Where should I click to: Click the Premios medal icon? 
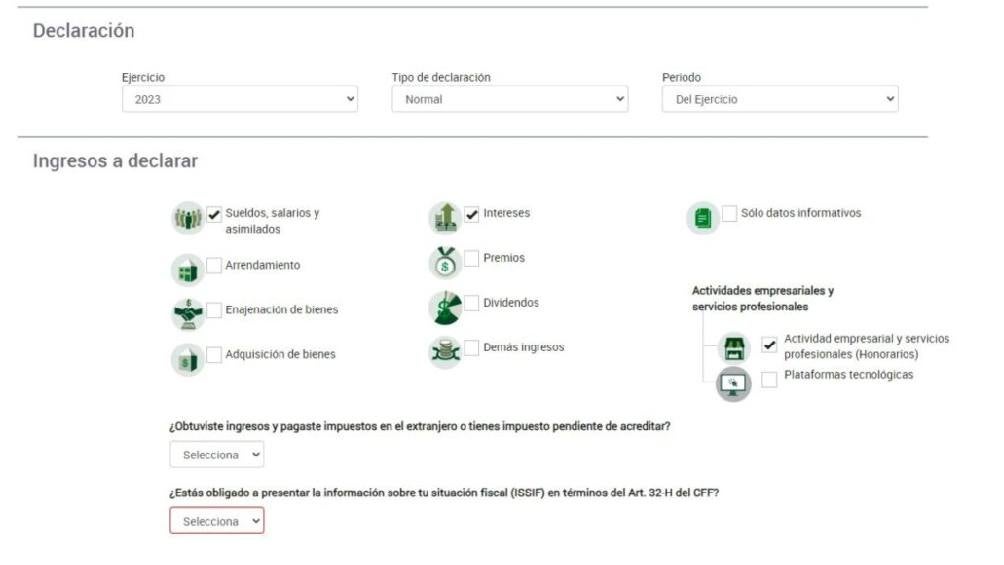(444, 262)
